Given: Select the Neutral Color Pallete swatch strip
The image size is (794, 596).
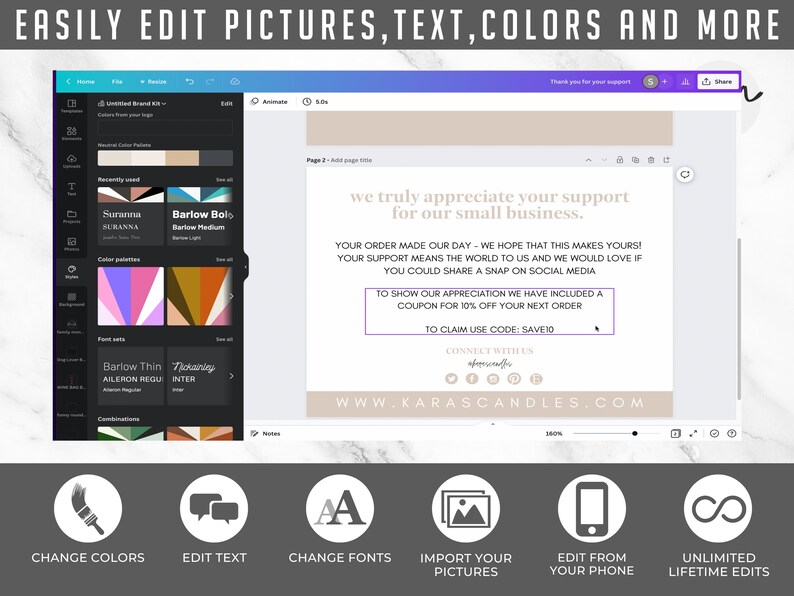Looking at the screenshot, I should point(165,158).
